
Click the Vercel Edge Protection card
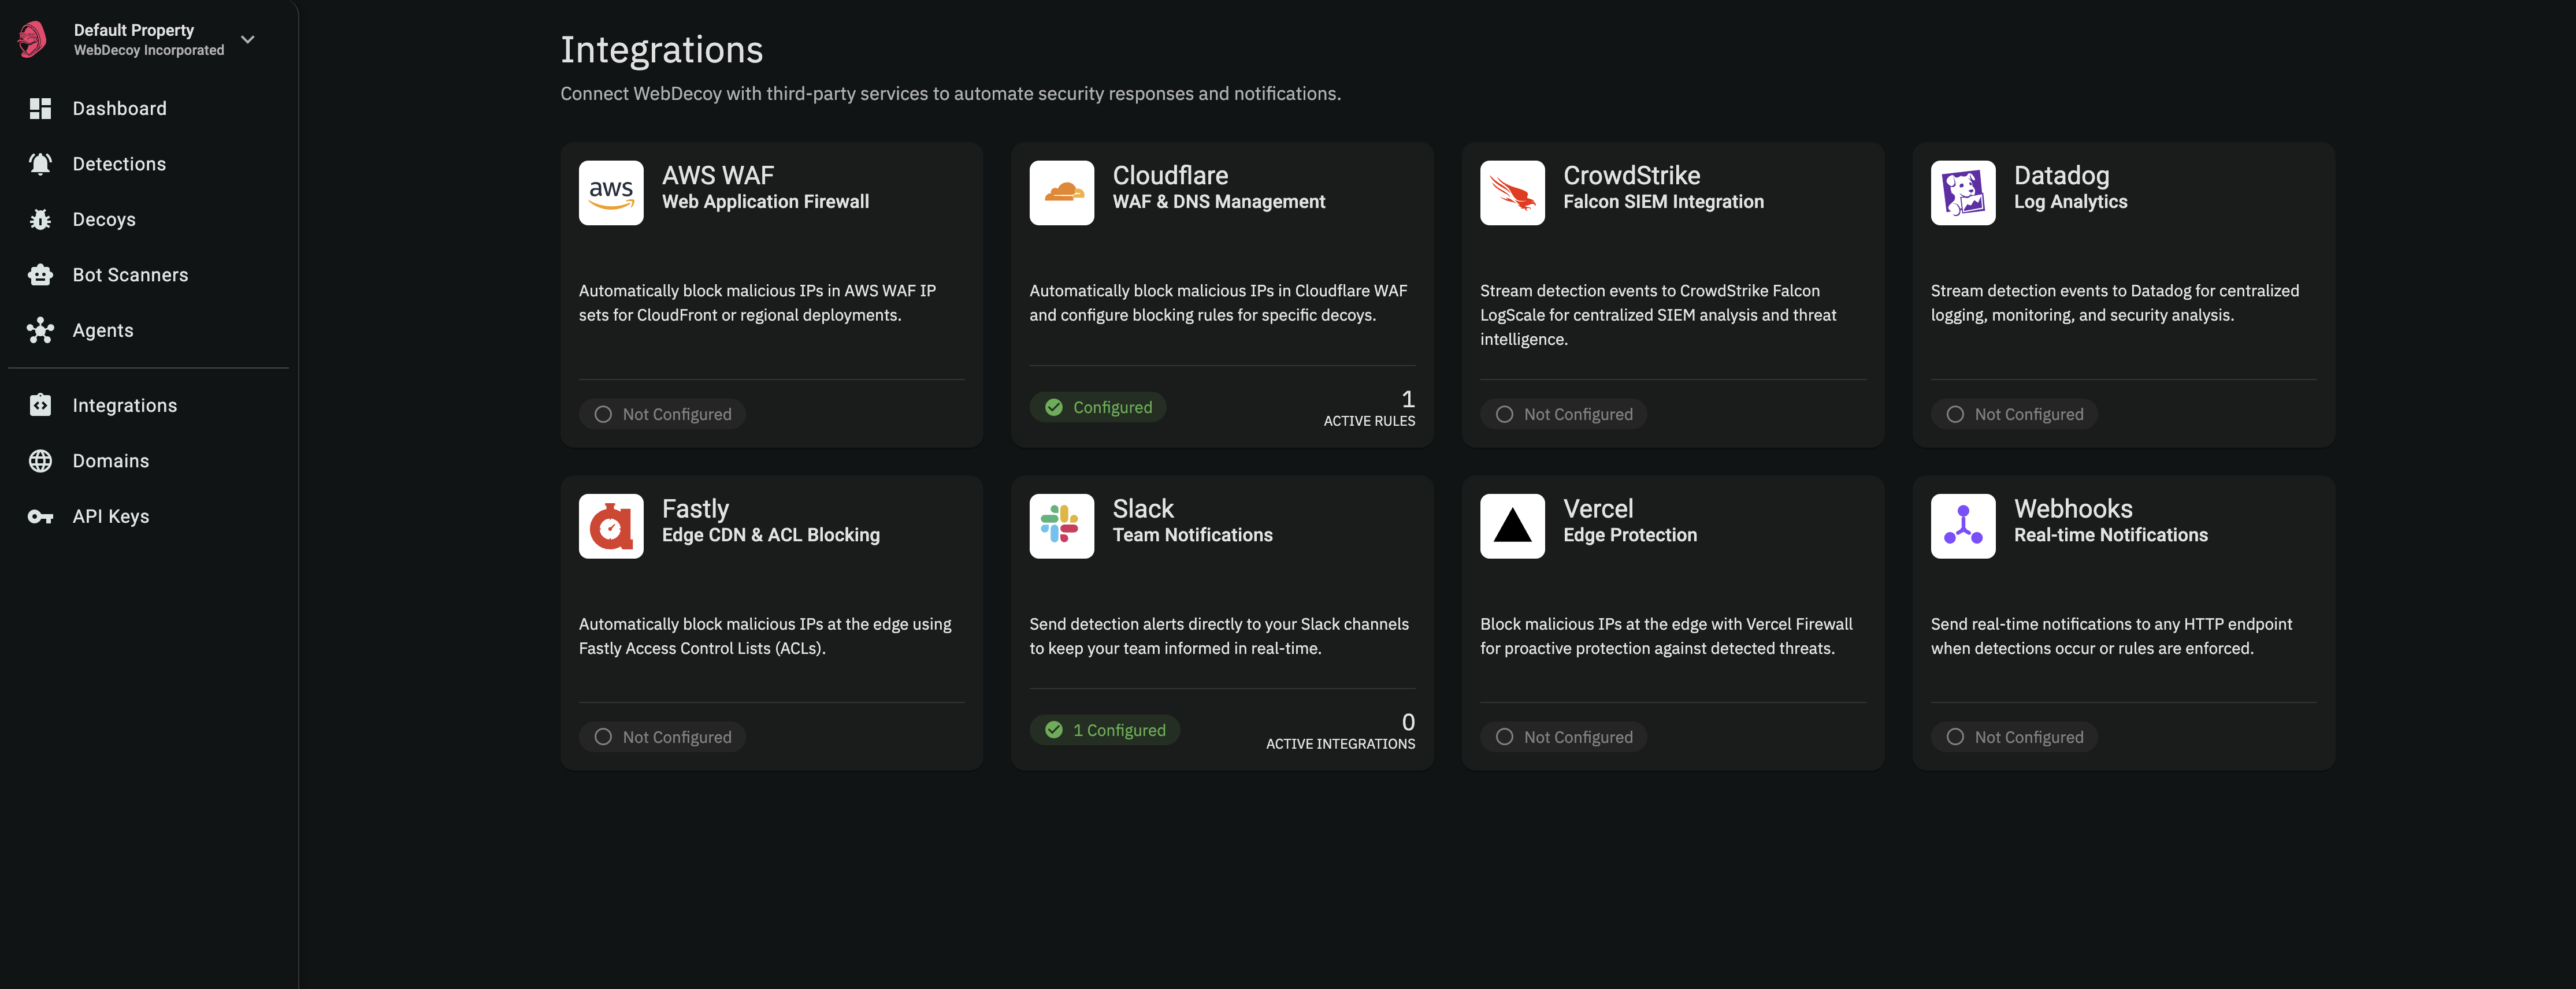tap(1672, 623)
